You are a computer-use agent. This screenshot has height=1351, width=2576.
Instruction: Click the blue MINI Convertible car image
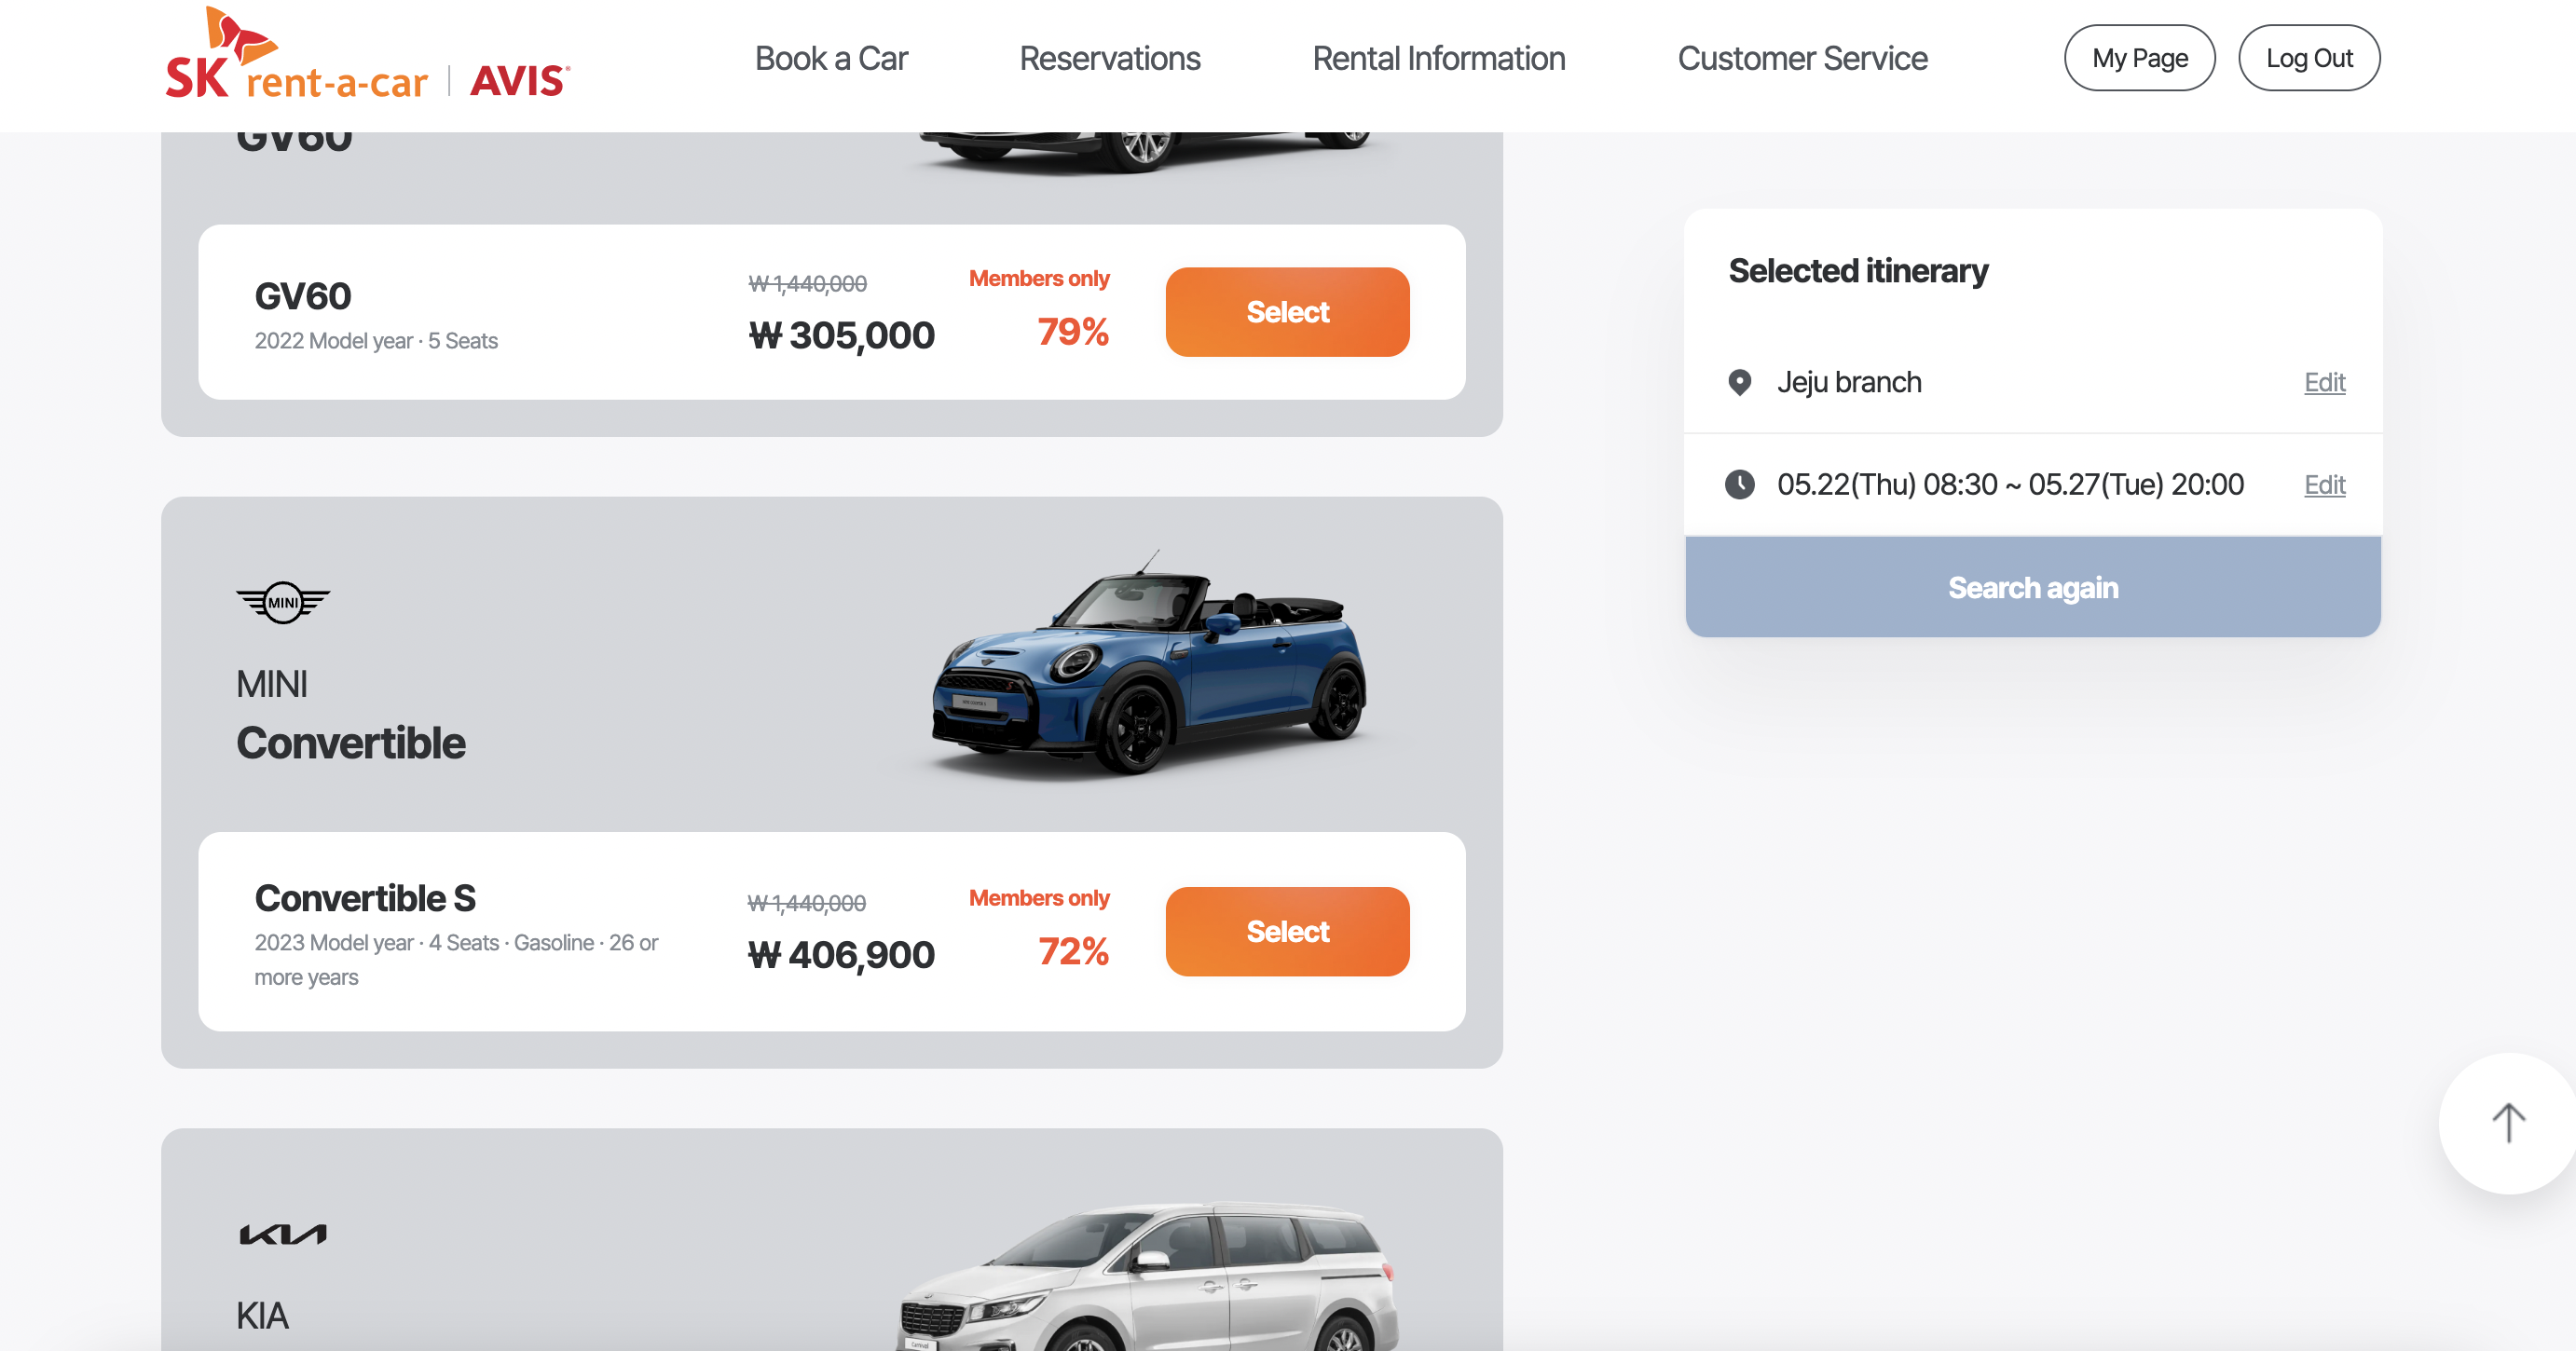(x=1148, y=663)
